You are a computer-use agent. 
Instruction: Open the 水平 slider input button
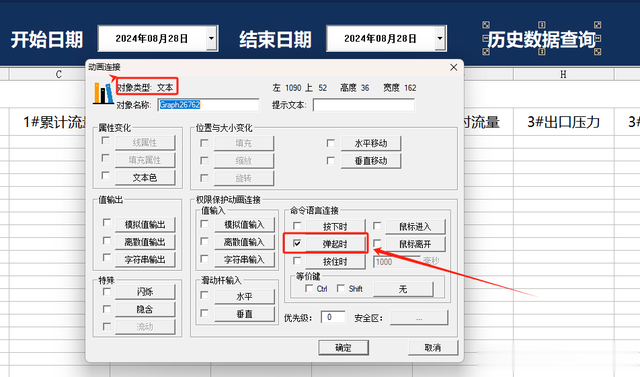[244, 297]
